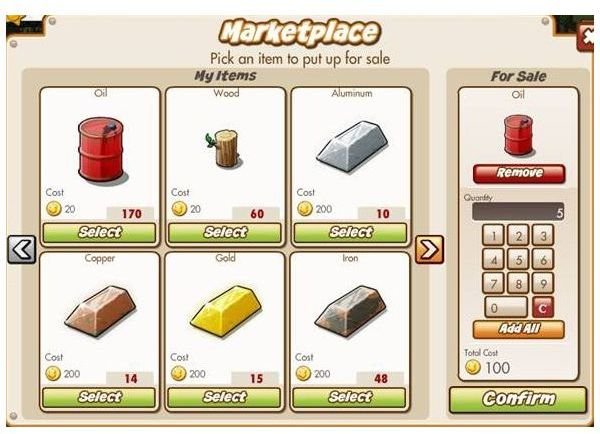Screen dimensions: 600x434
Task: Remove Oil from the For Sale panel
Action: [x=519, y=173]
